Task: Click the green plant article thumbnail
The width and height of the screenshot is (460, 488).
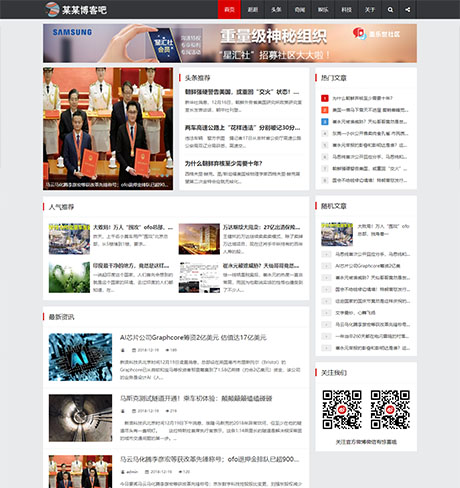Action: point(69,277)
